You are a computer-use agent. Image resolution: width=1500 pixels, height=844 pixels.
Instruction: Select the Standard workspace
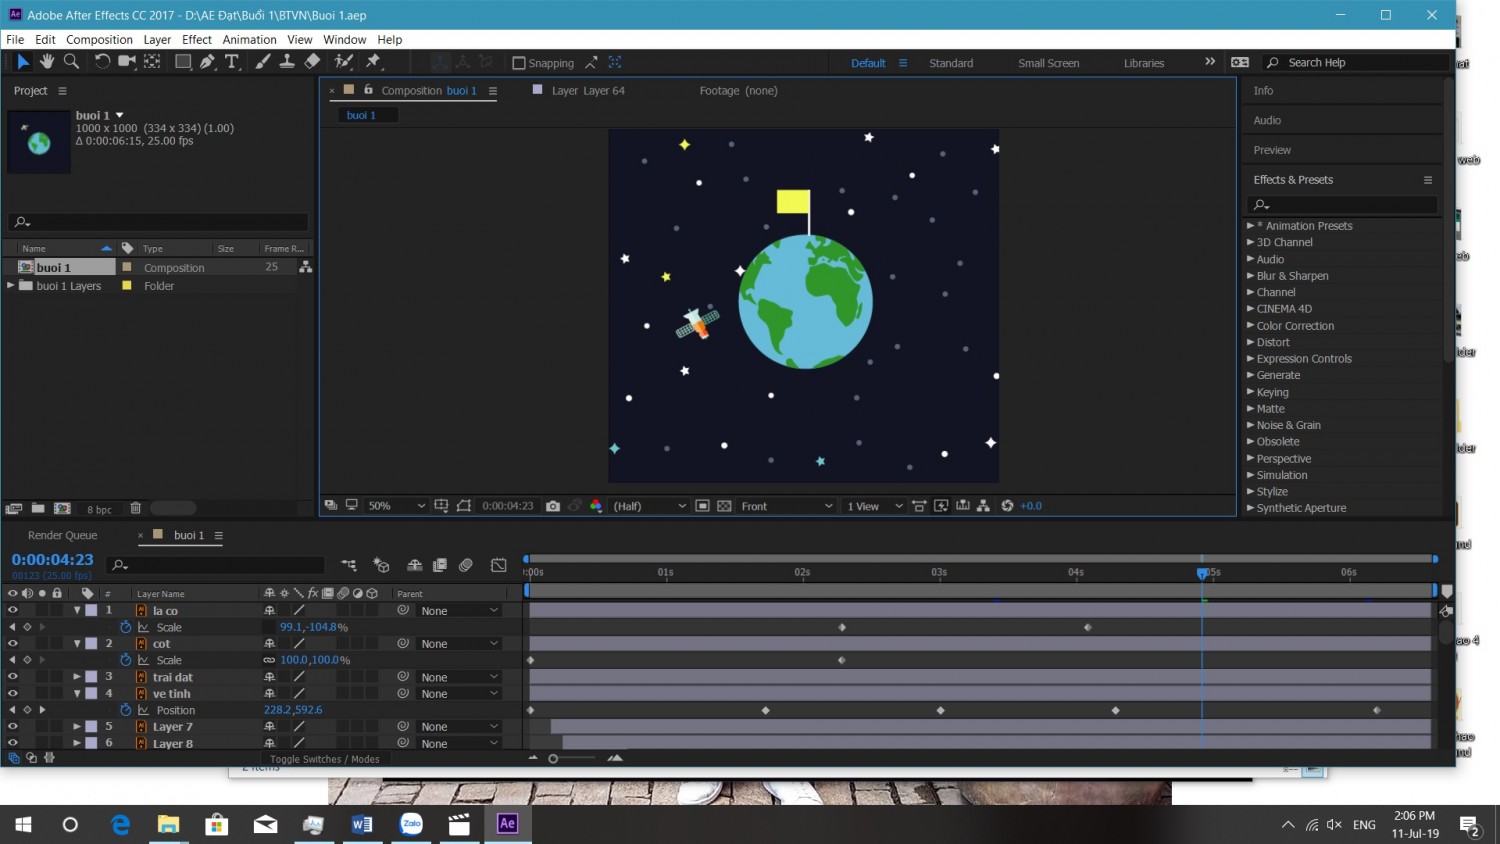coord(951,63)
